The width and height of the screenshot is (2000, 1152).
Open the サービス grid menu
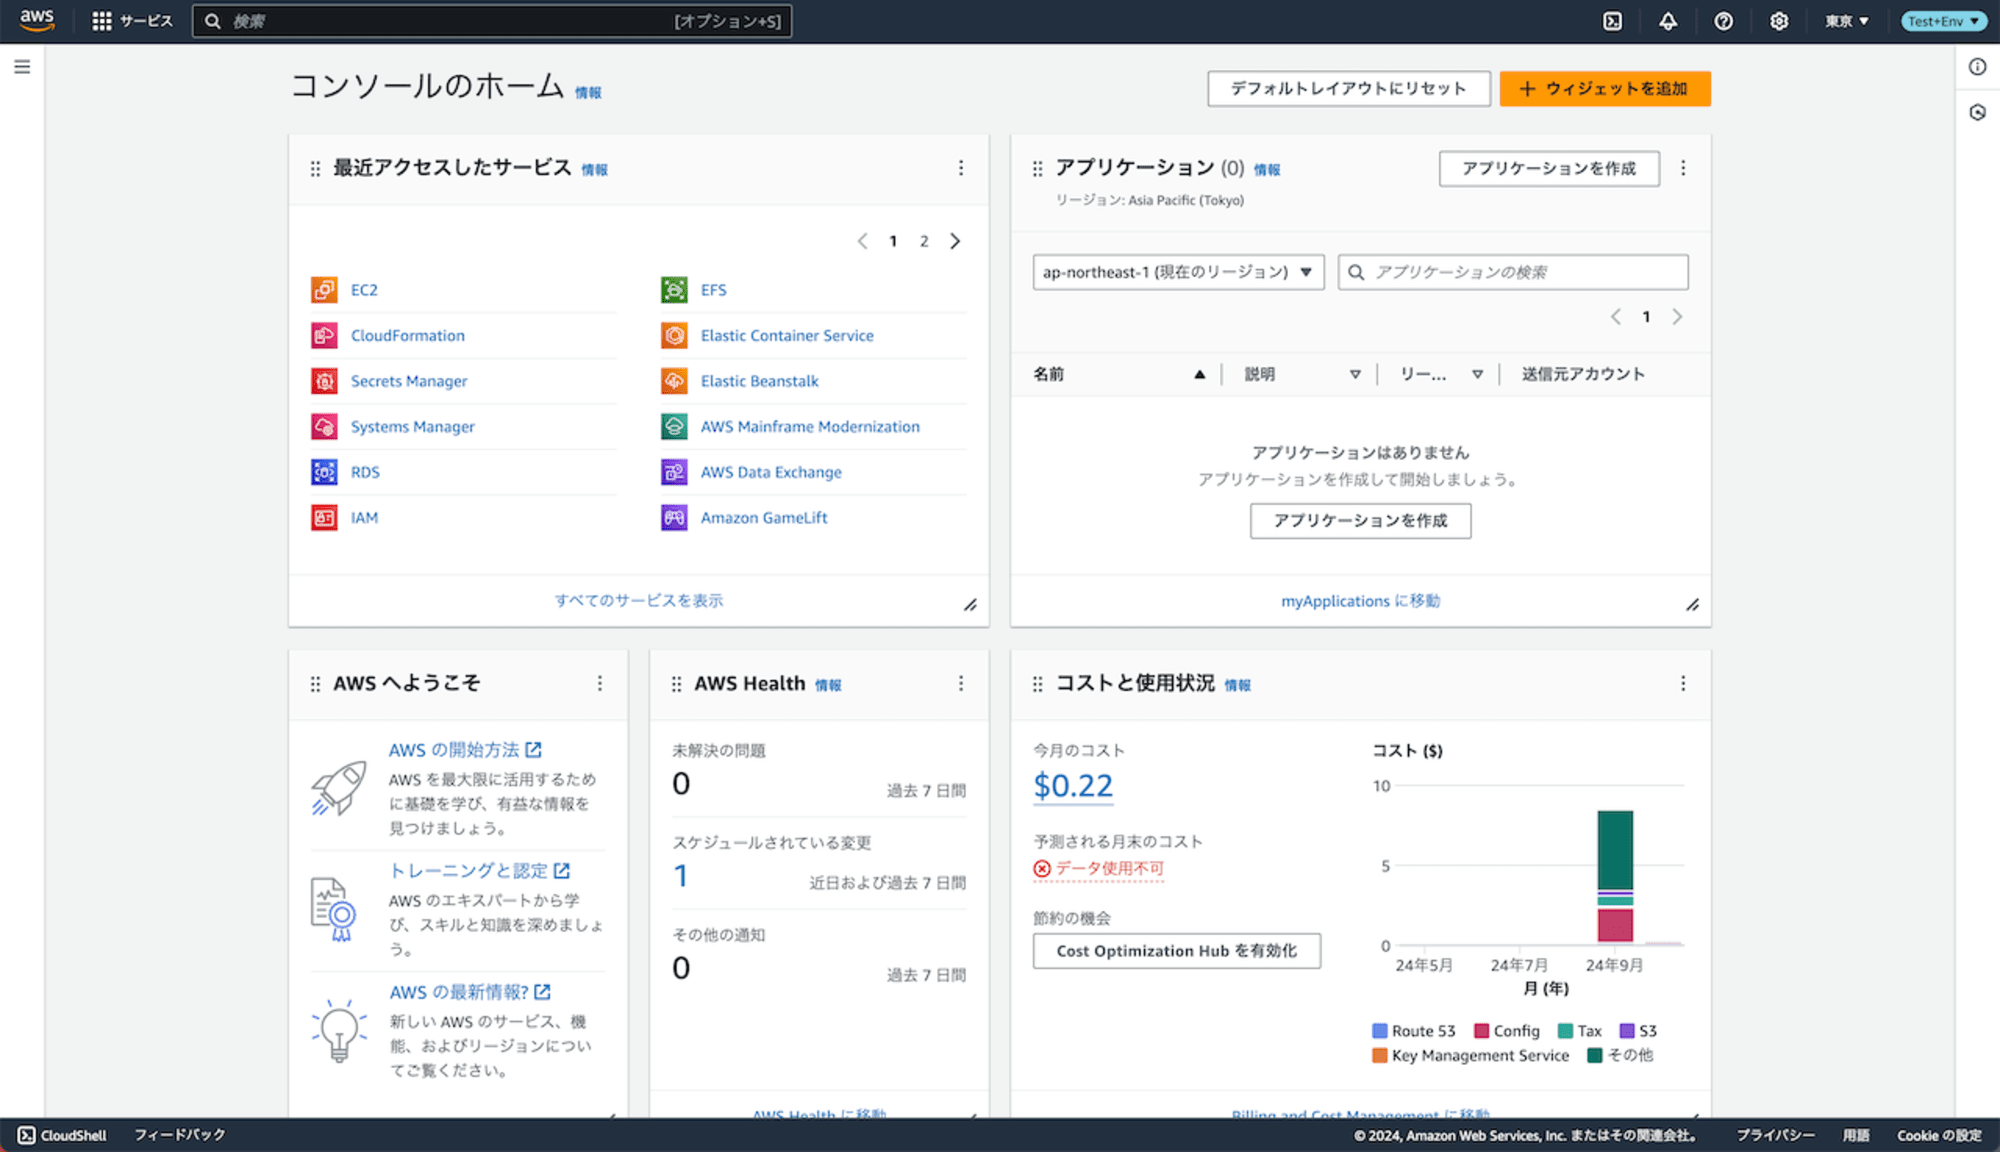click(132, 21)
